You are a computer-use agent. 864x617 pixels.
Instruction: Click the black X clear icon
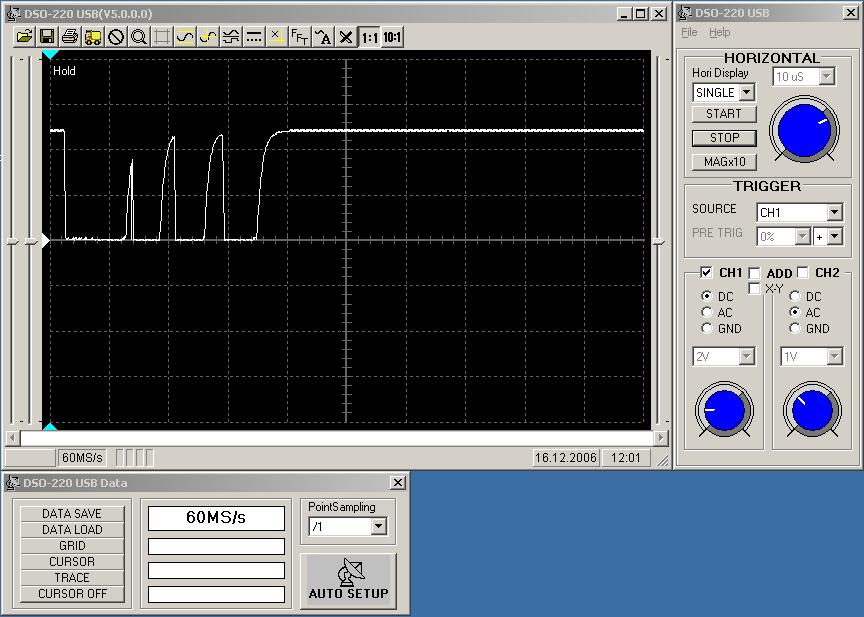tap(345, 37)
